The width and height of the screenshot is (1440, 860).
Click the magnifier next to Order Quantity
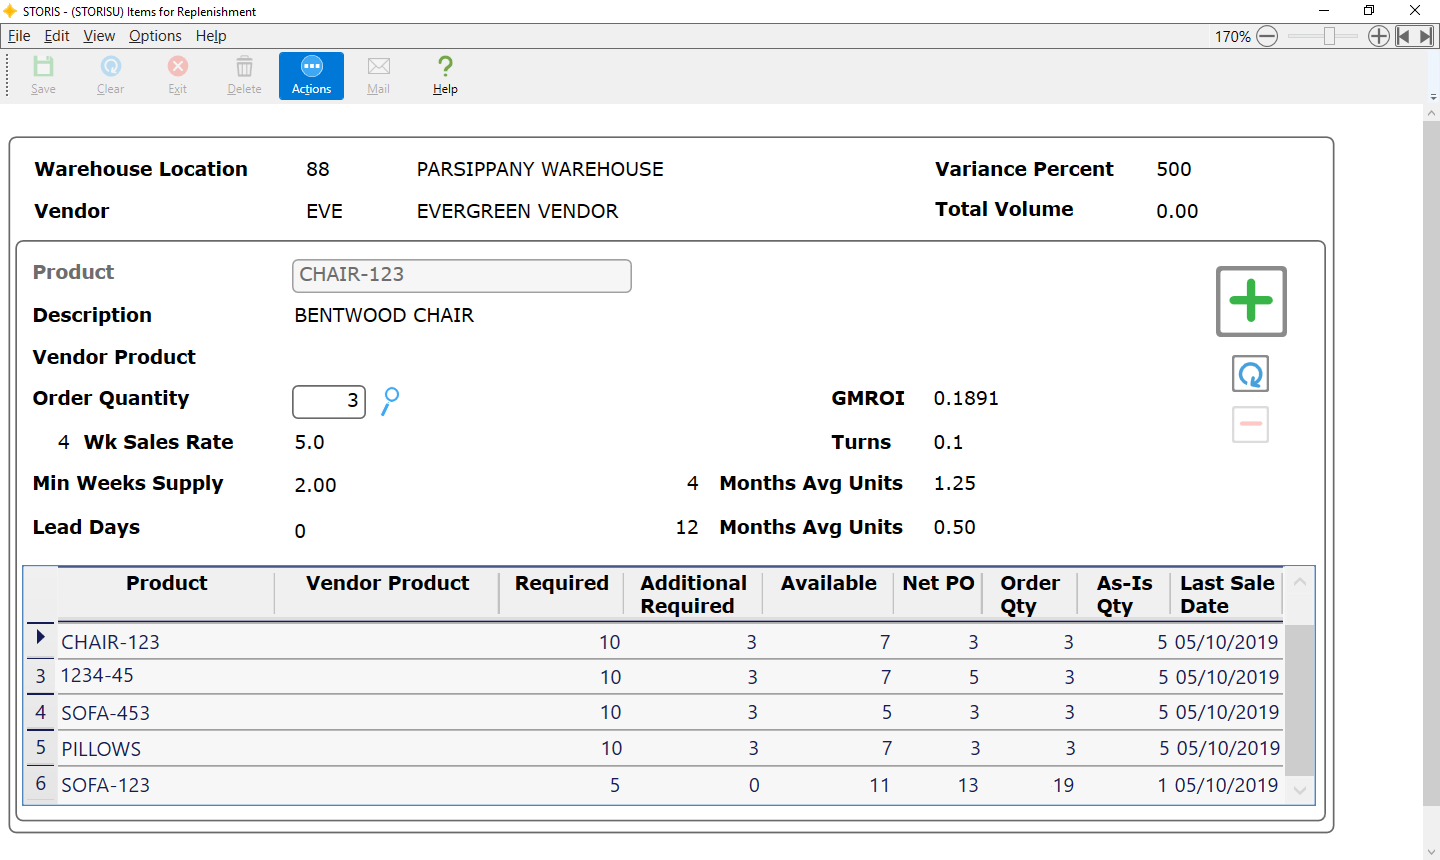[x=390, y=401]
